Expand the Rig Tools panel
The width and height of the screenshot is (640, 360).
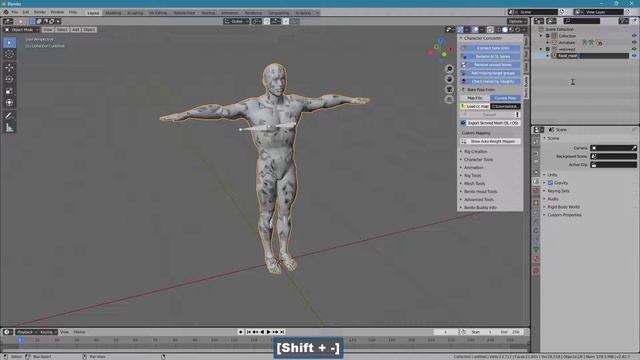(472, 176)
